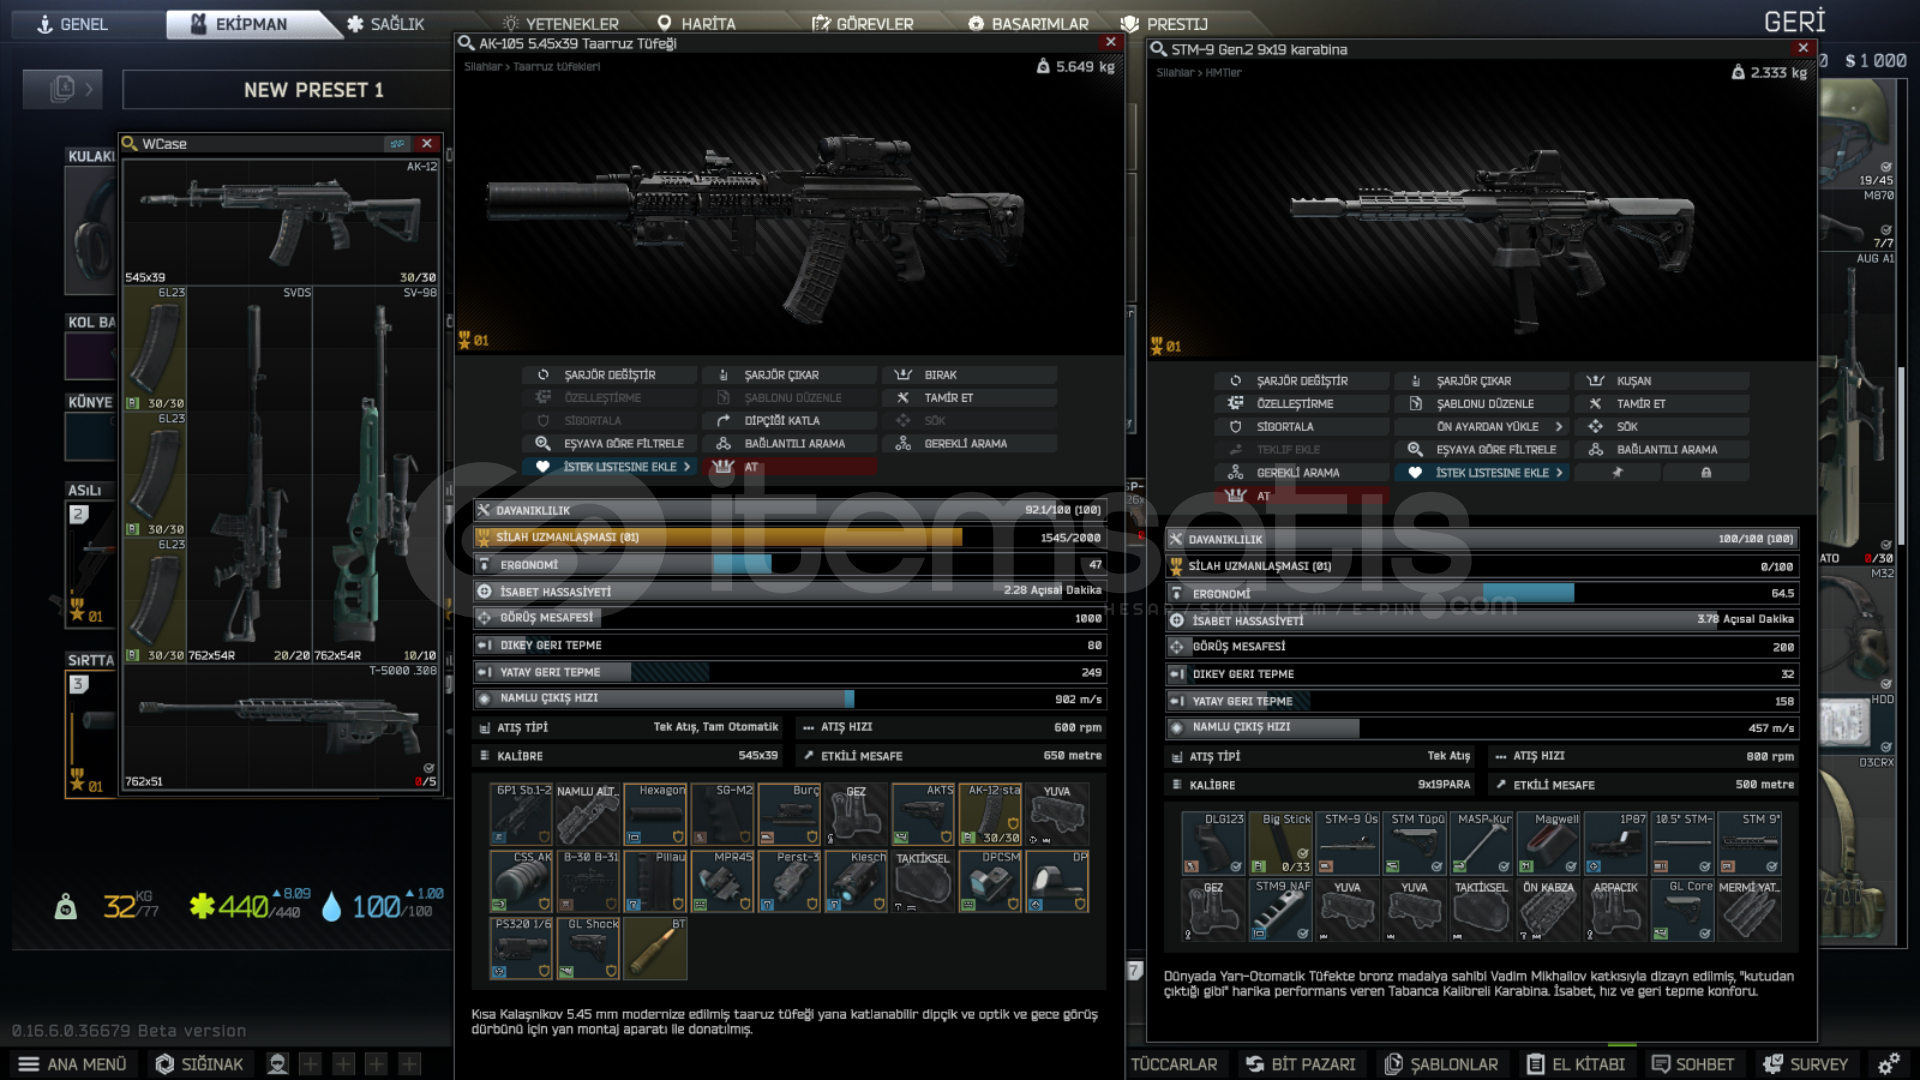Click GERİ button at top right

[x=1794, y=22]
